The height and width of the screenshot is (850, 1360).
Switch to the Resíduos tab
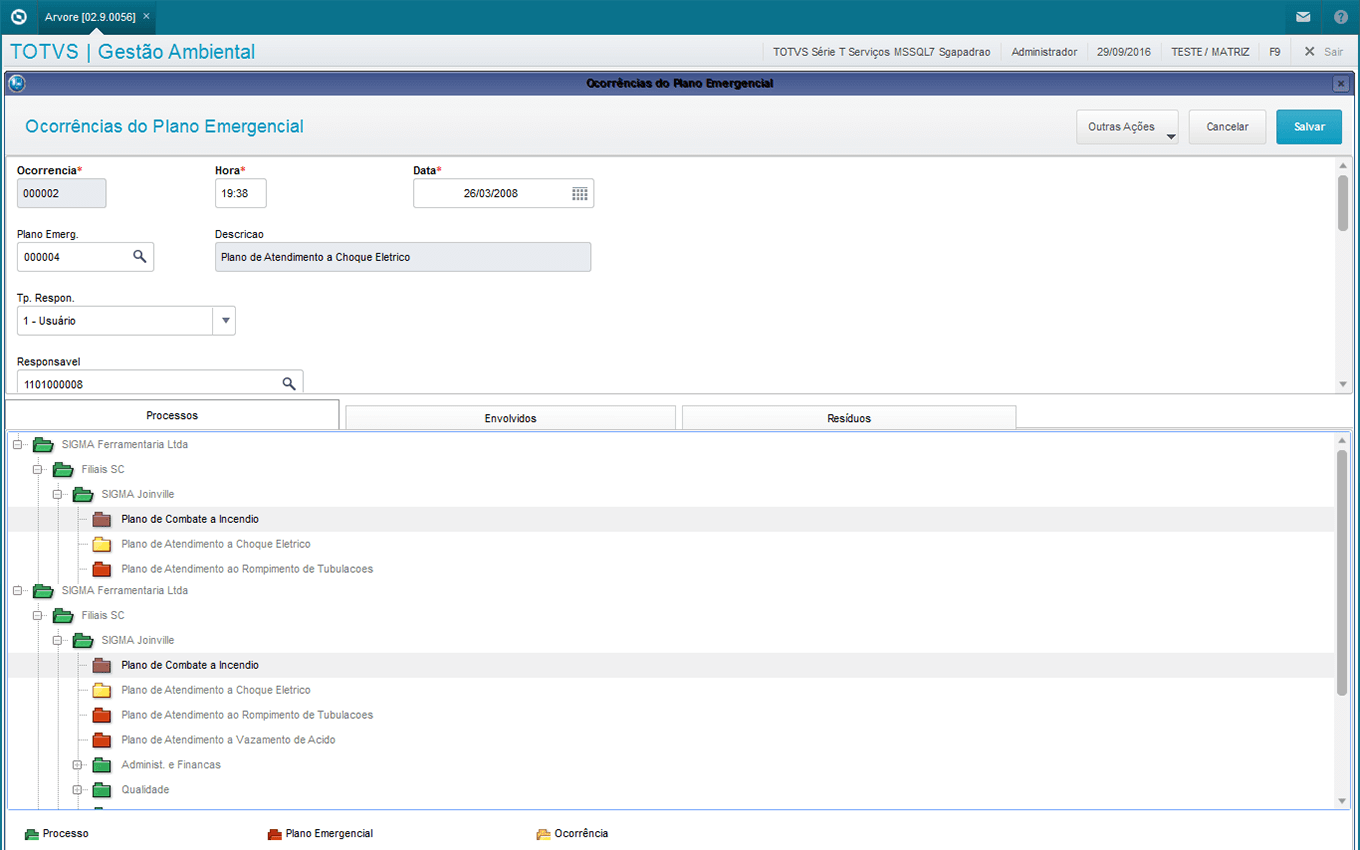click(848, 418)
